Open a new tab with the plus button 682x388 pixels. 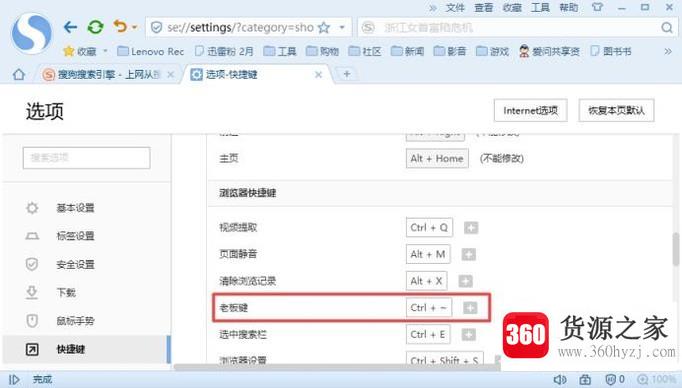(x=347, y=74)
